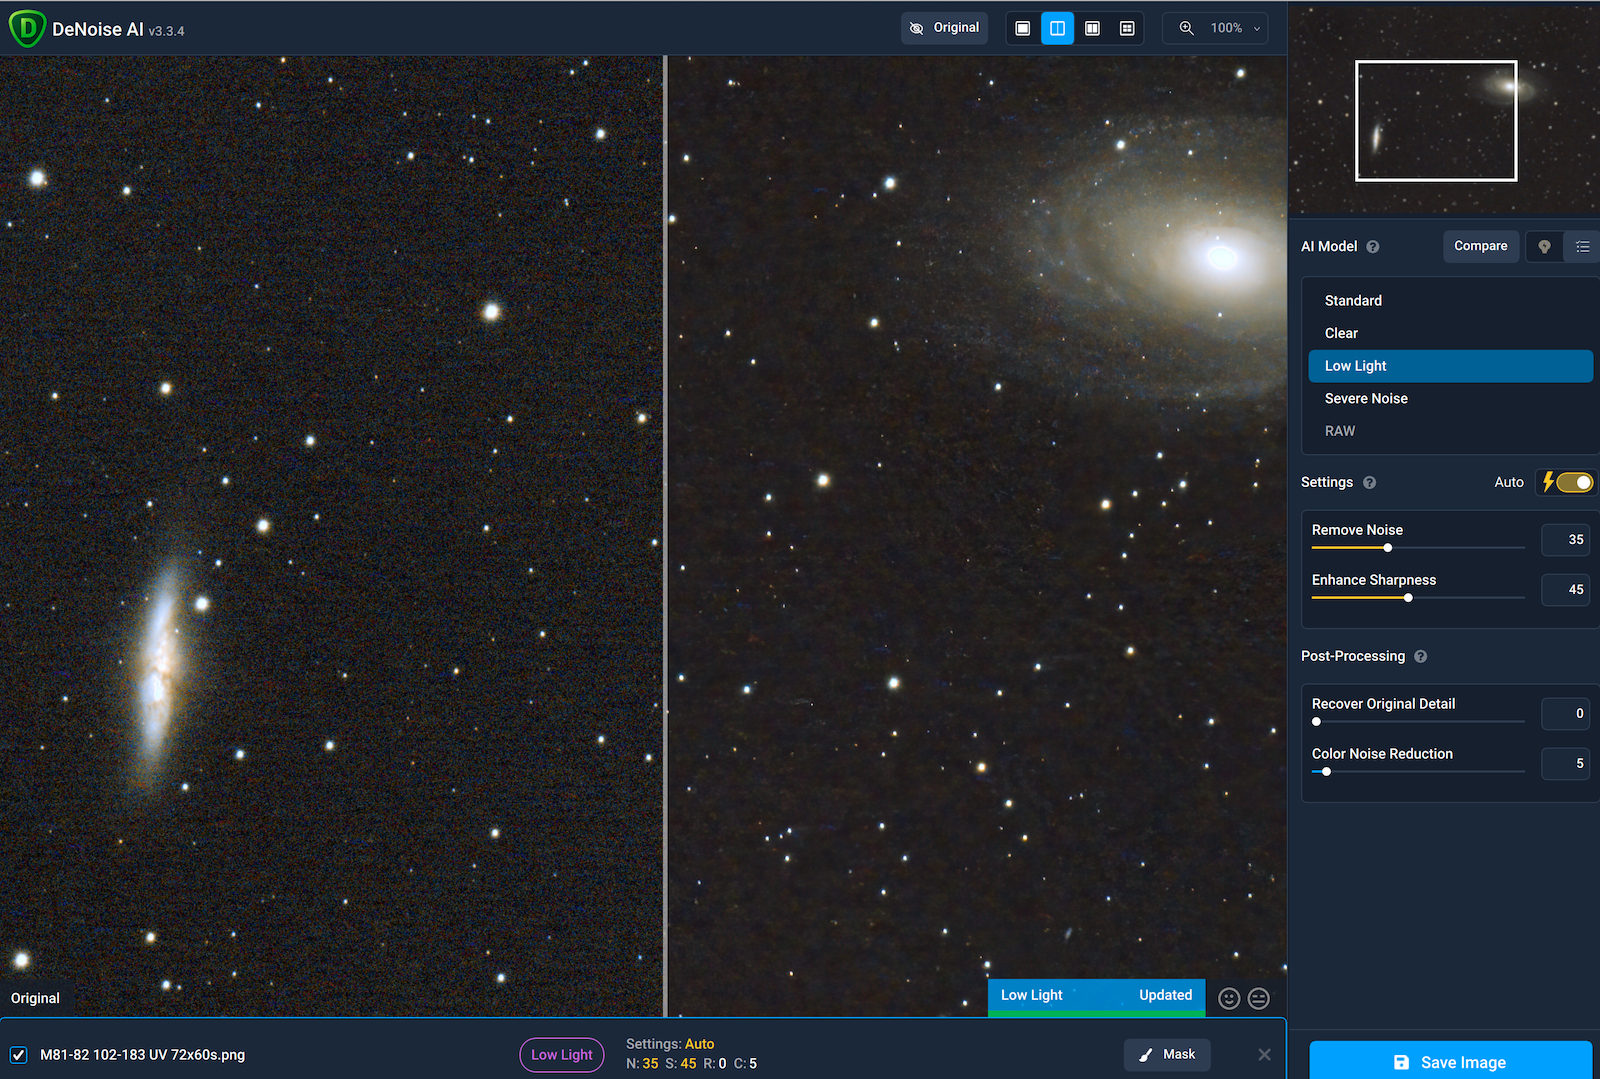The width and height of the screenshot is (1600, 1079).
Task: Select the split view layout icon
Action: [1057, 28]
